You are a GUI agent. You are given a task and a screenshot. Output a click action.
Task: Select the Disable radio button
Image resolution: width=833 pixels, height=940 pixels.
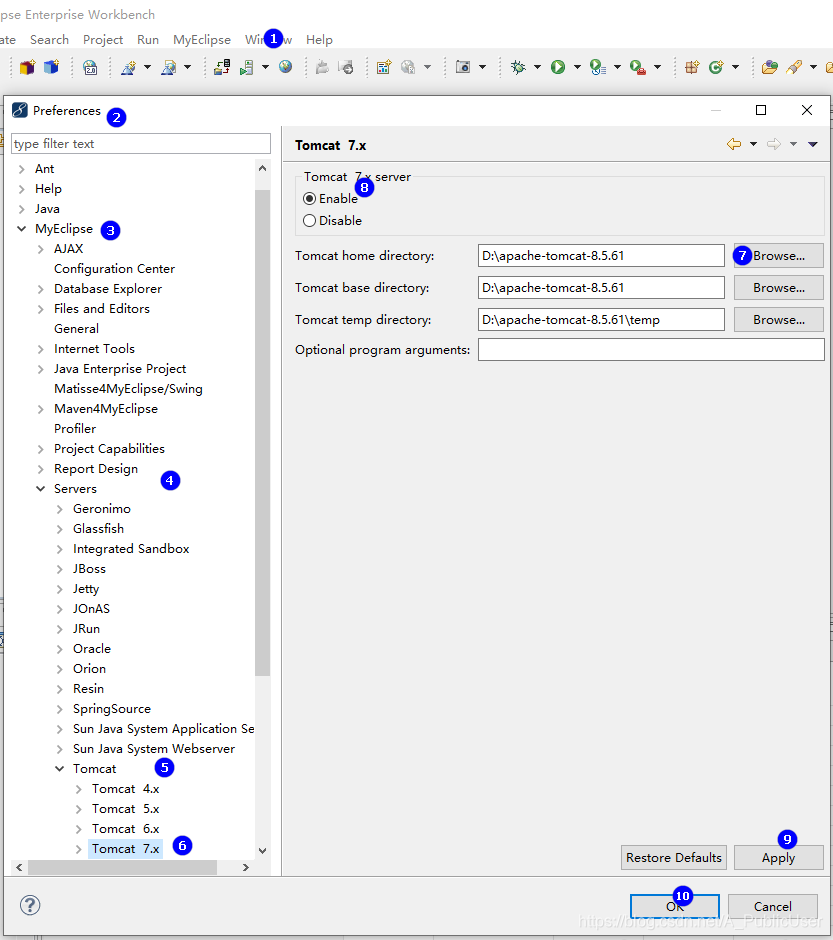point(309,221)
